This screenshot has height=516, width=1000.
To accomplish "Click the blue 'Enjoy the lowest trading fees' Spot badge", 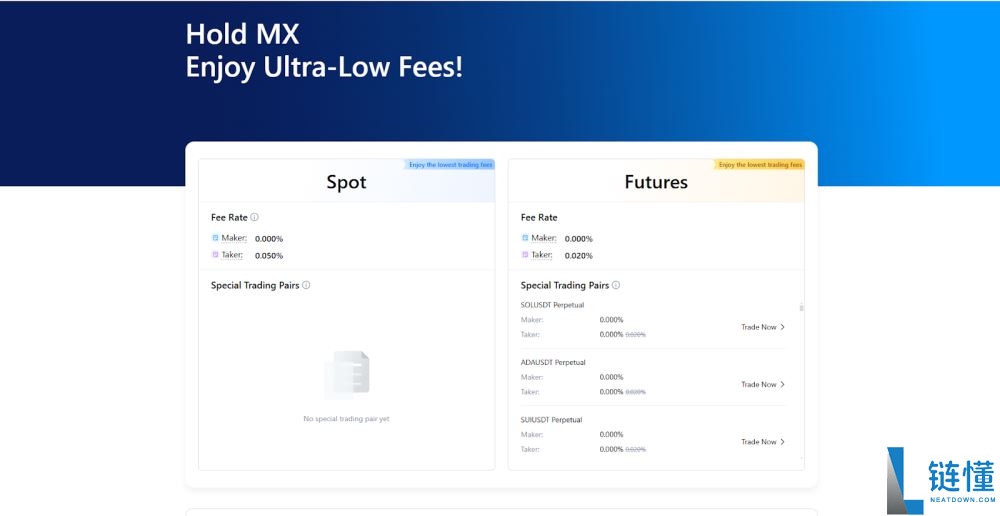I will [x=450, y=165].
